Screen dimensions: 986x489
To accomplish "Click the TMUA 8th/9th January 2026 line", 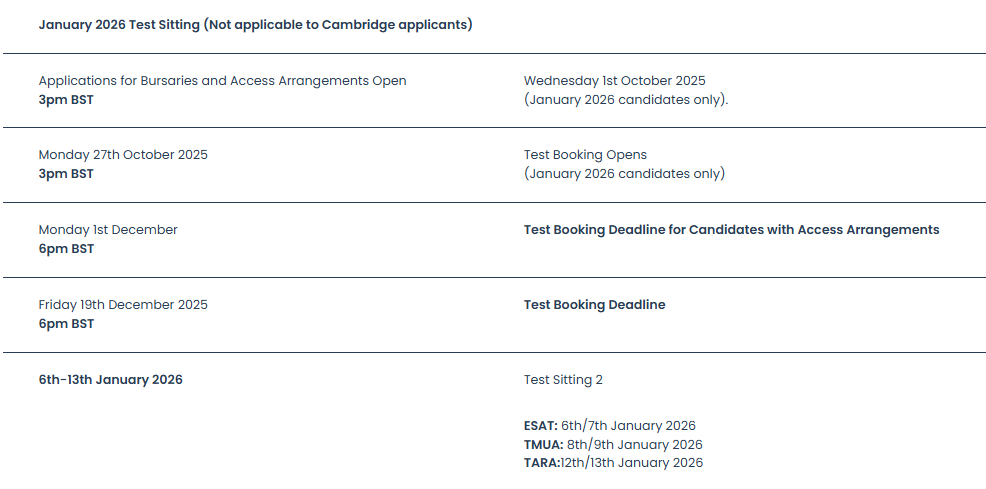I will click(612, 444).
